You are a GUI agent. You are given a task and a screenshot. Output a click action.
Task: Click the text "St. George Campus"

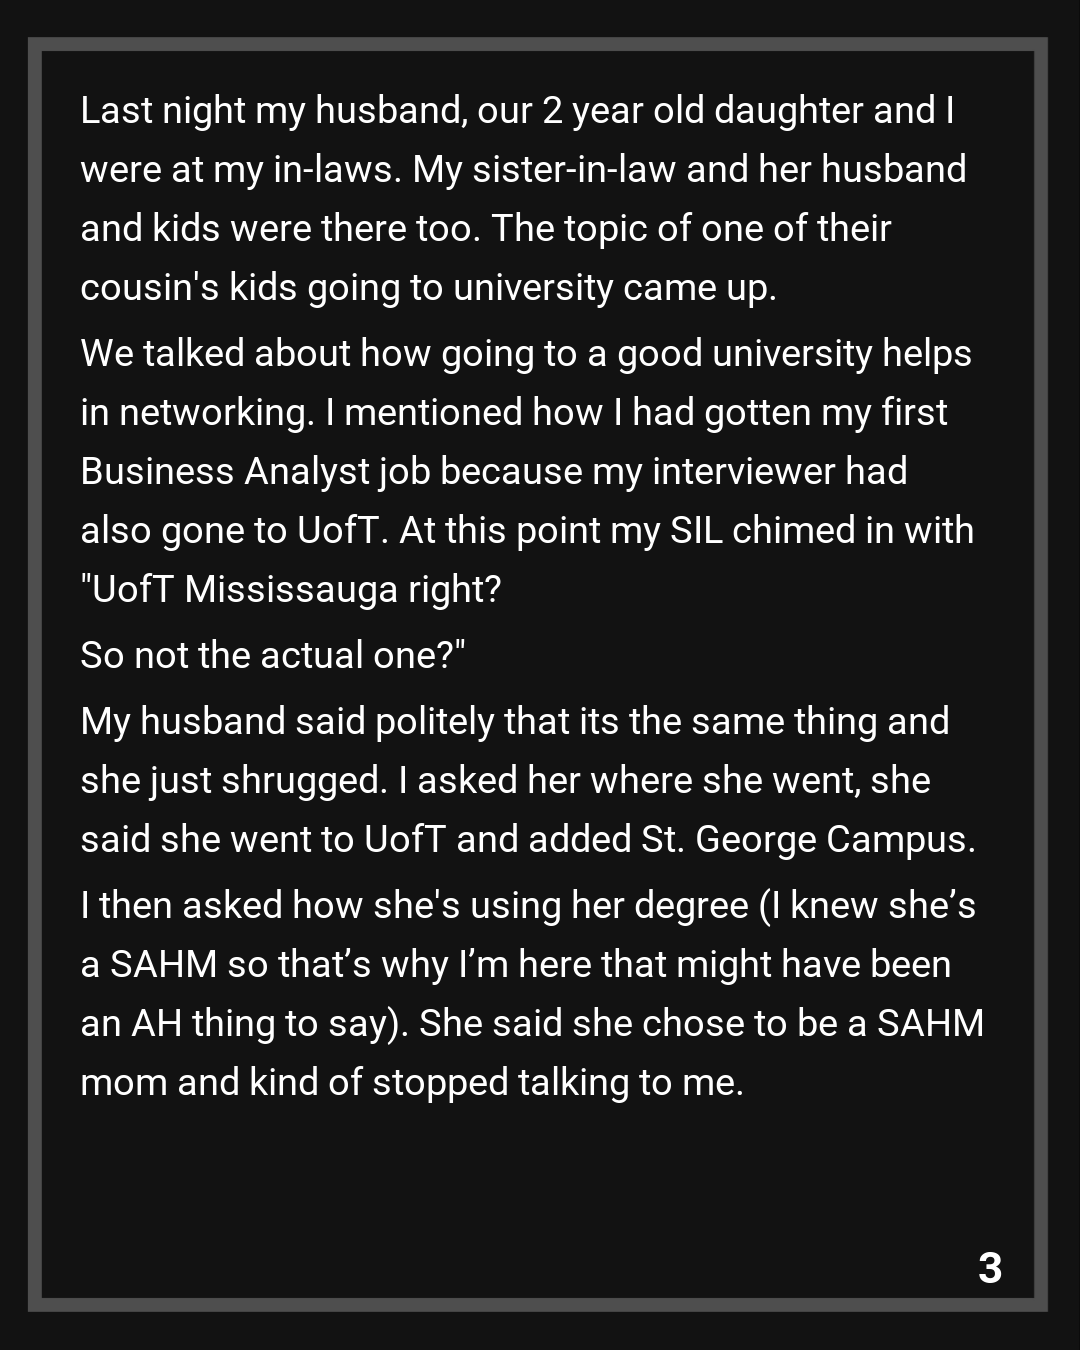coord(807,839)
